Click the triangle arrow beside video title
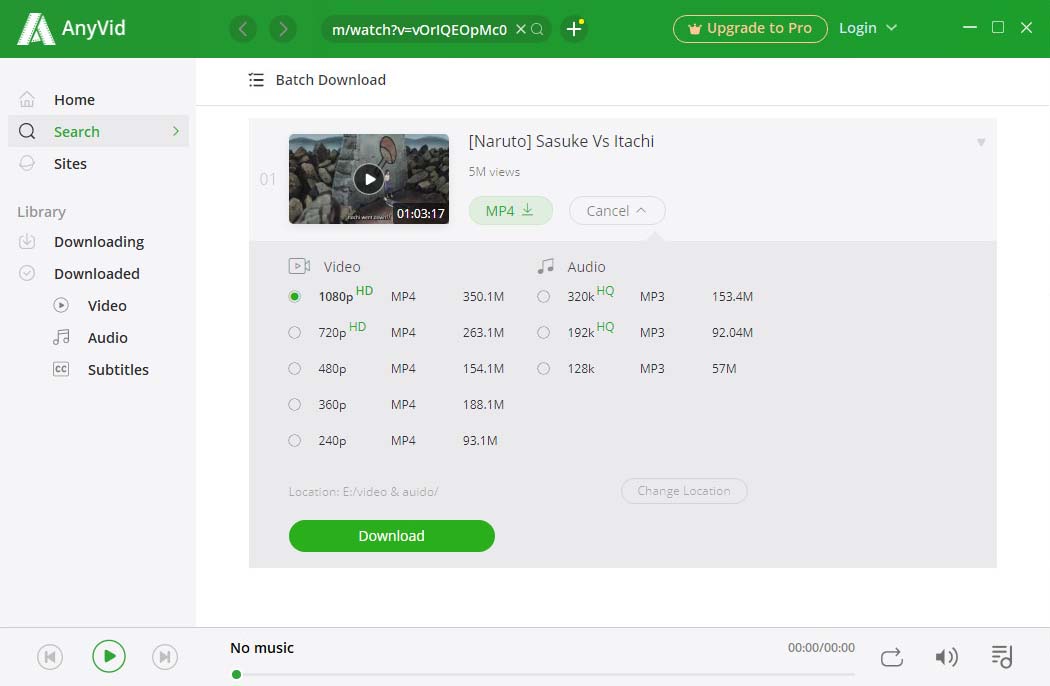This screenshot has width=1050, height=686. pyautogui.click(x=981, y=143)
